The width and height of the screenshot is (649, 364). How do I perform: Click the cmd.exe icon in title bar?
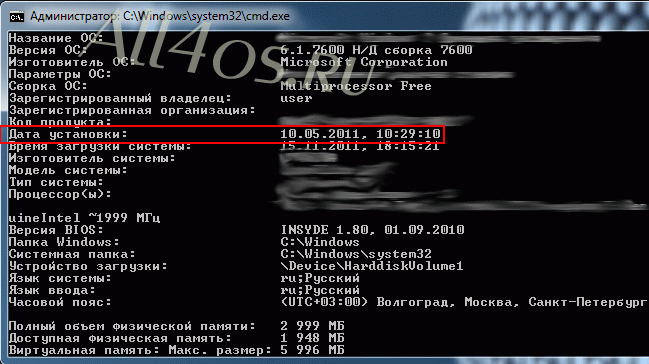[17, 17]
